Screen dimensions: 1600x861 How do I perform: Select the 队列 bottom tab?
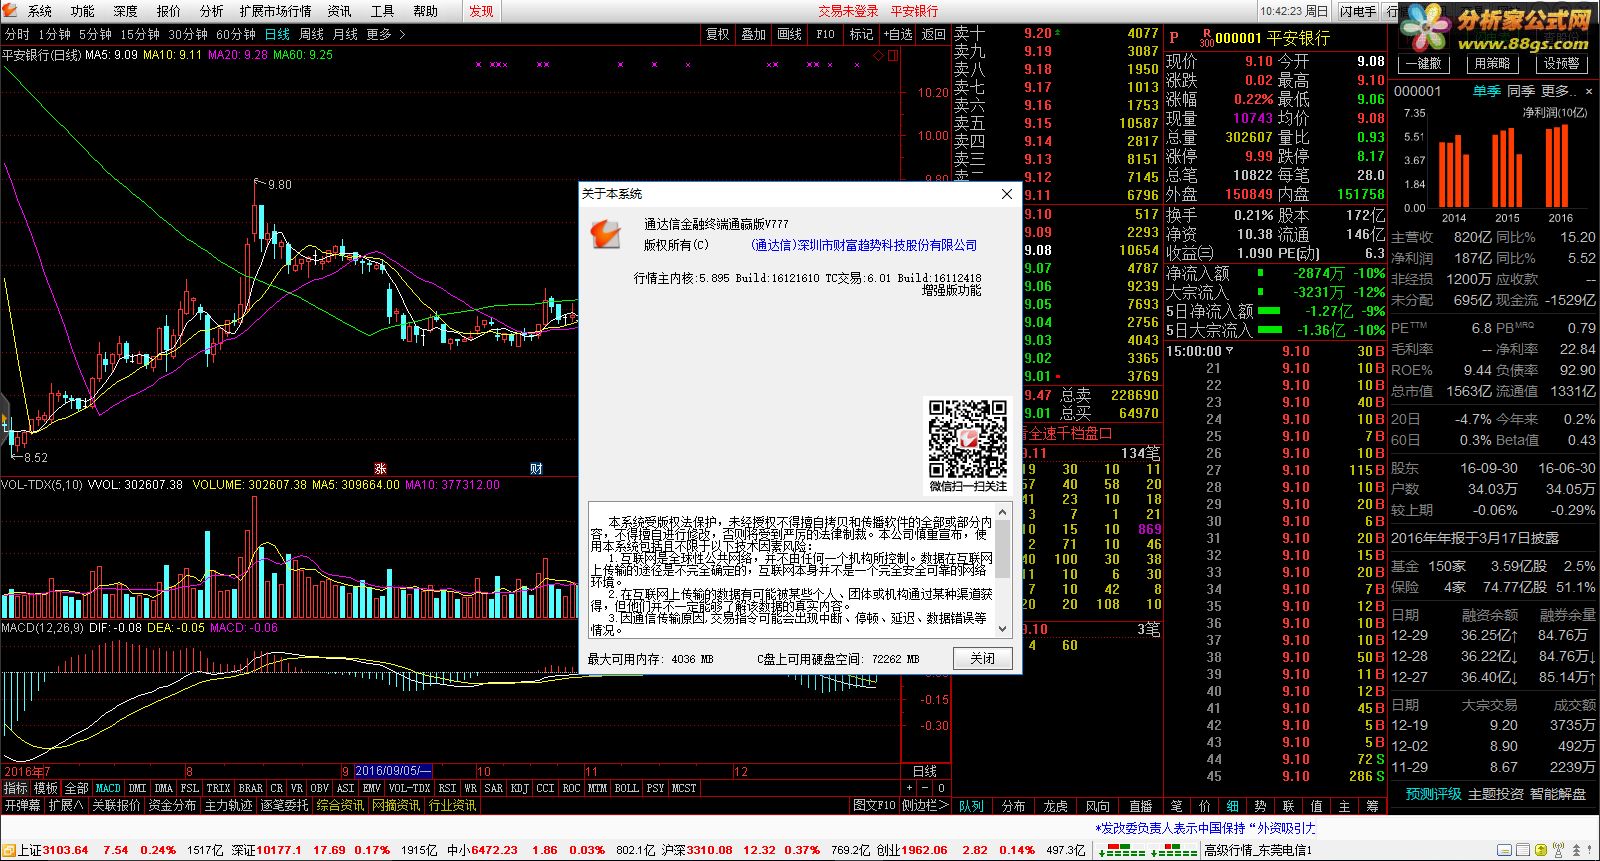(x=971, y=806)
